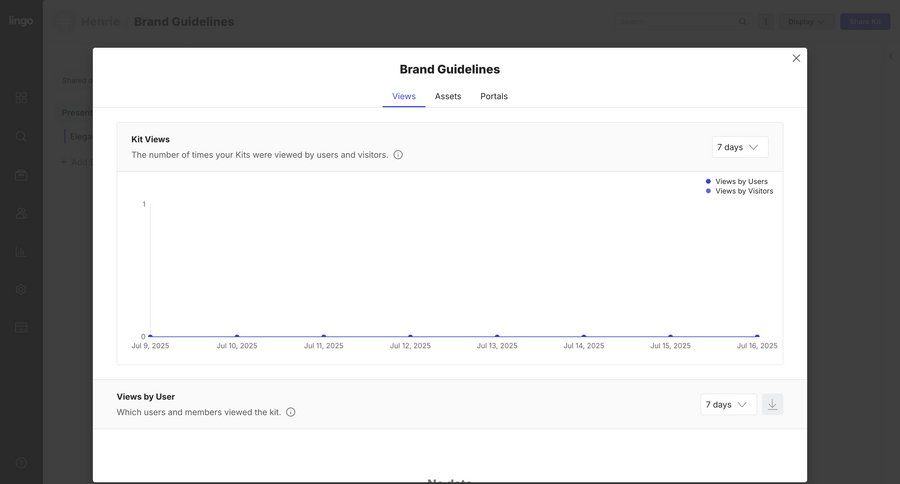Click background Brand Guidelines page title
This screenshot has height=484, width=900.
pyautogui.click(x=184, y=21)
